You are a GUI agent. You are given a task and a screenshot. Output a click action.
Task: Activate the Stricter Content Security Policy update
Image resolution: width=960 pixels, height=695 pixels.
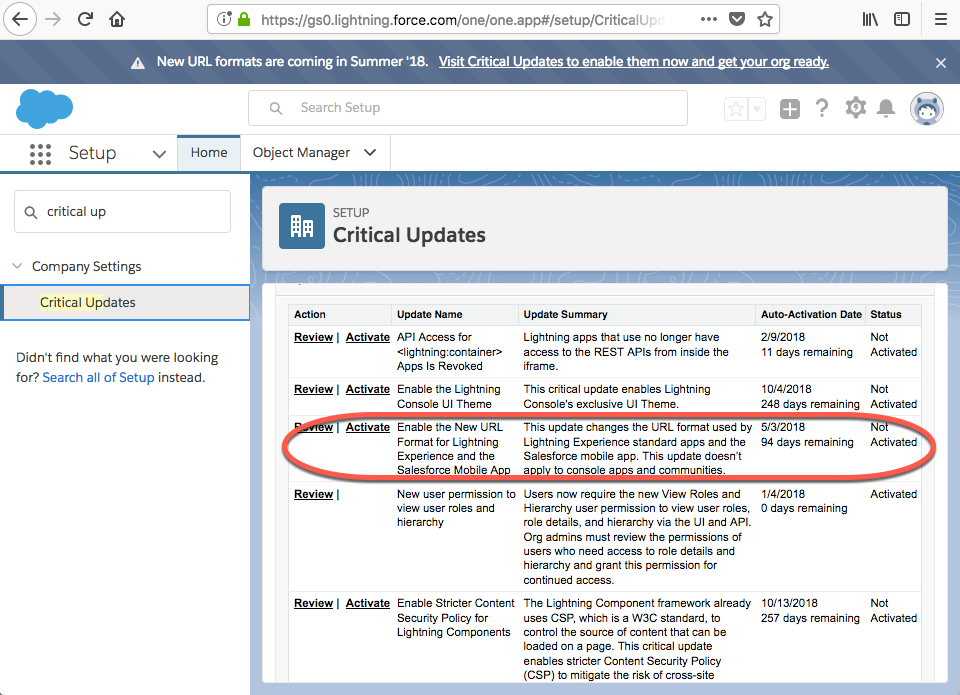(x=367, y=604)
